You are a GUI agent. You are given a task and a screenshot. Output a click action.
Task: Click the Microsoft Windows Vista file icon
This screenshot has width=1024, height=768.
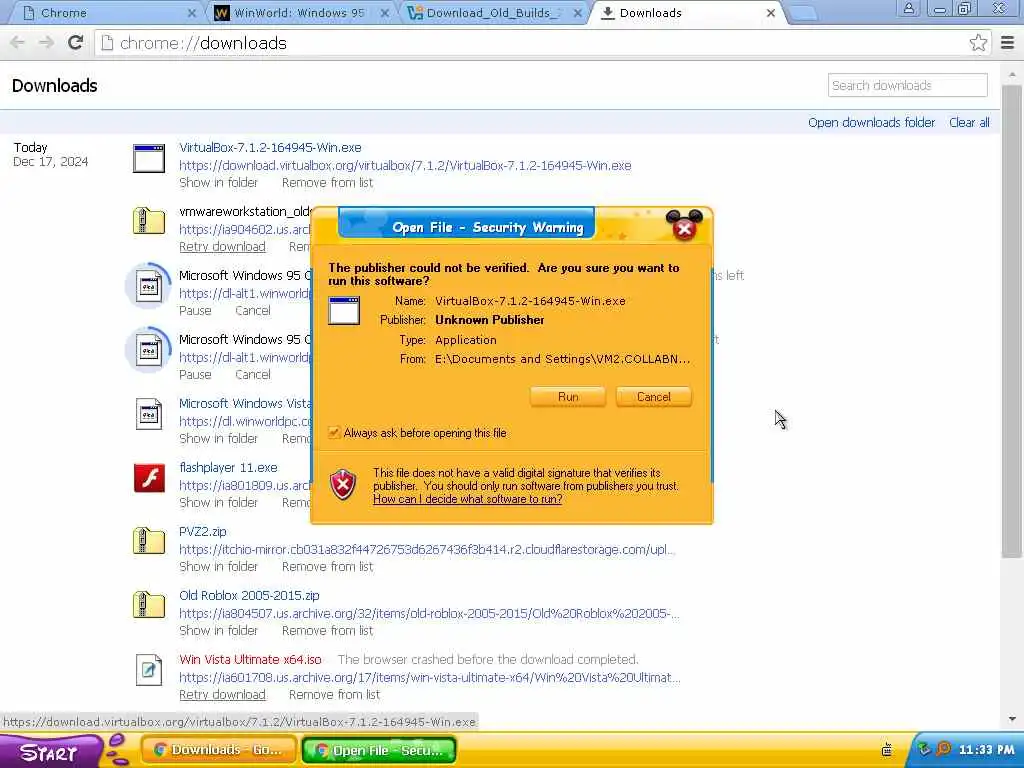pyautogui.click(x=149, y=414)
